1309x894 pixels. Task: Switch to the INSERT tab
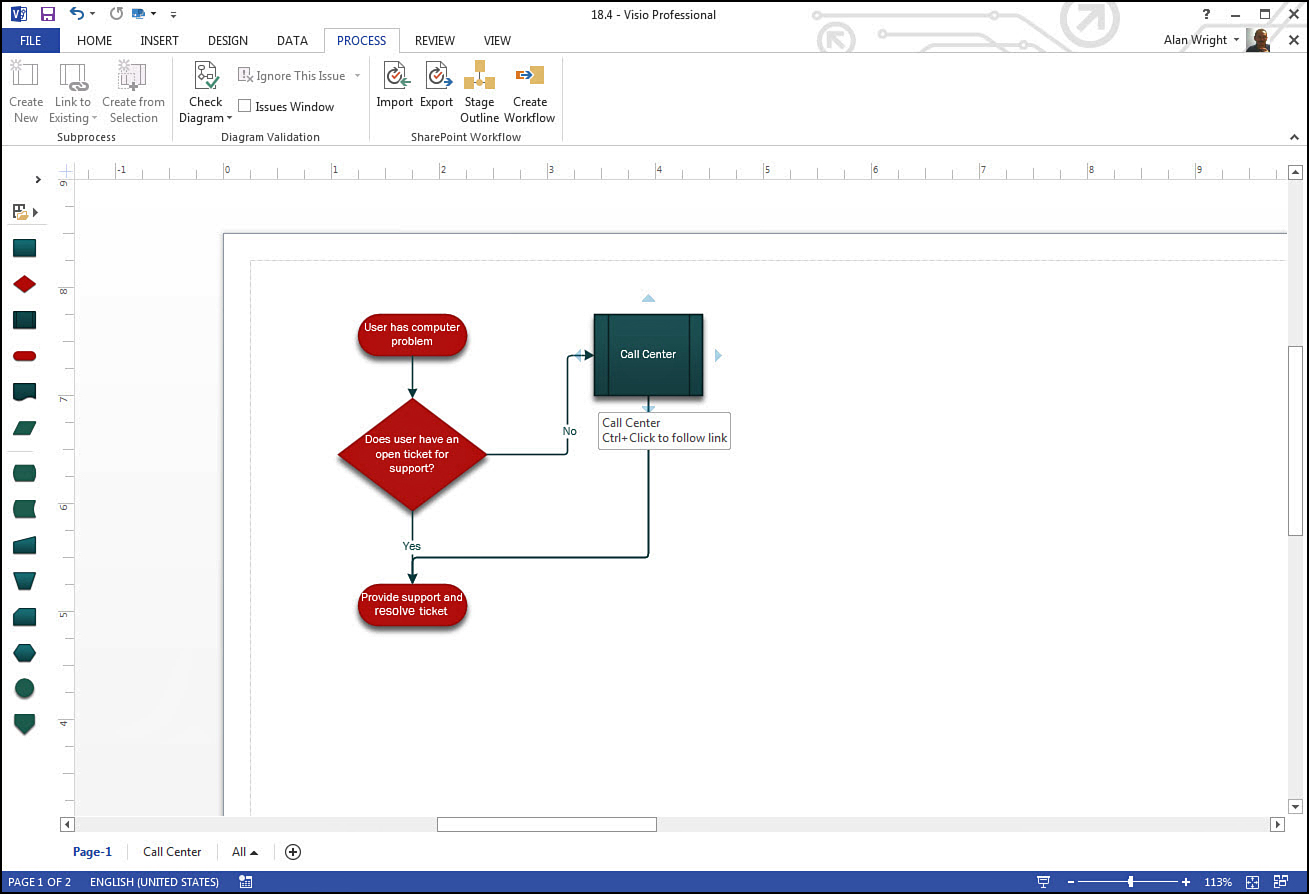click(159, 40)
